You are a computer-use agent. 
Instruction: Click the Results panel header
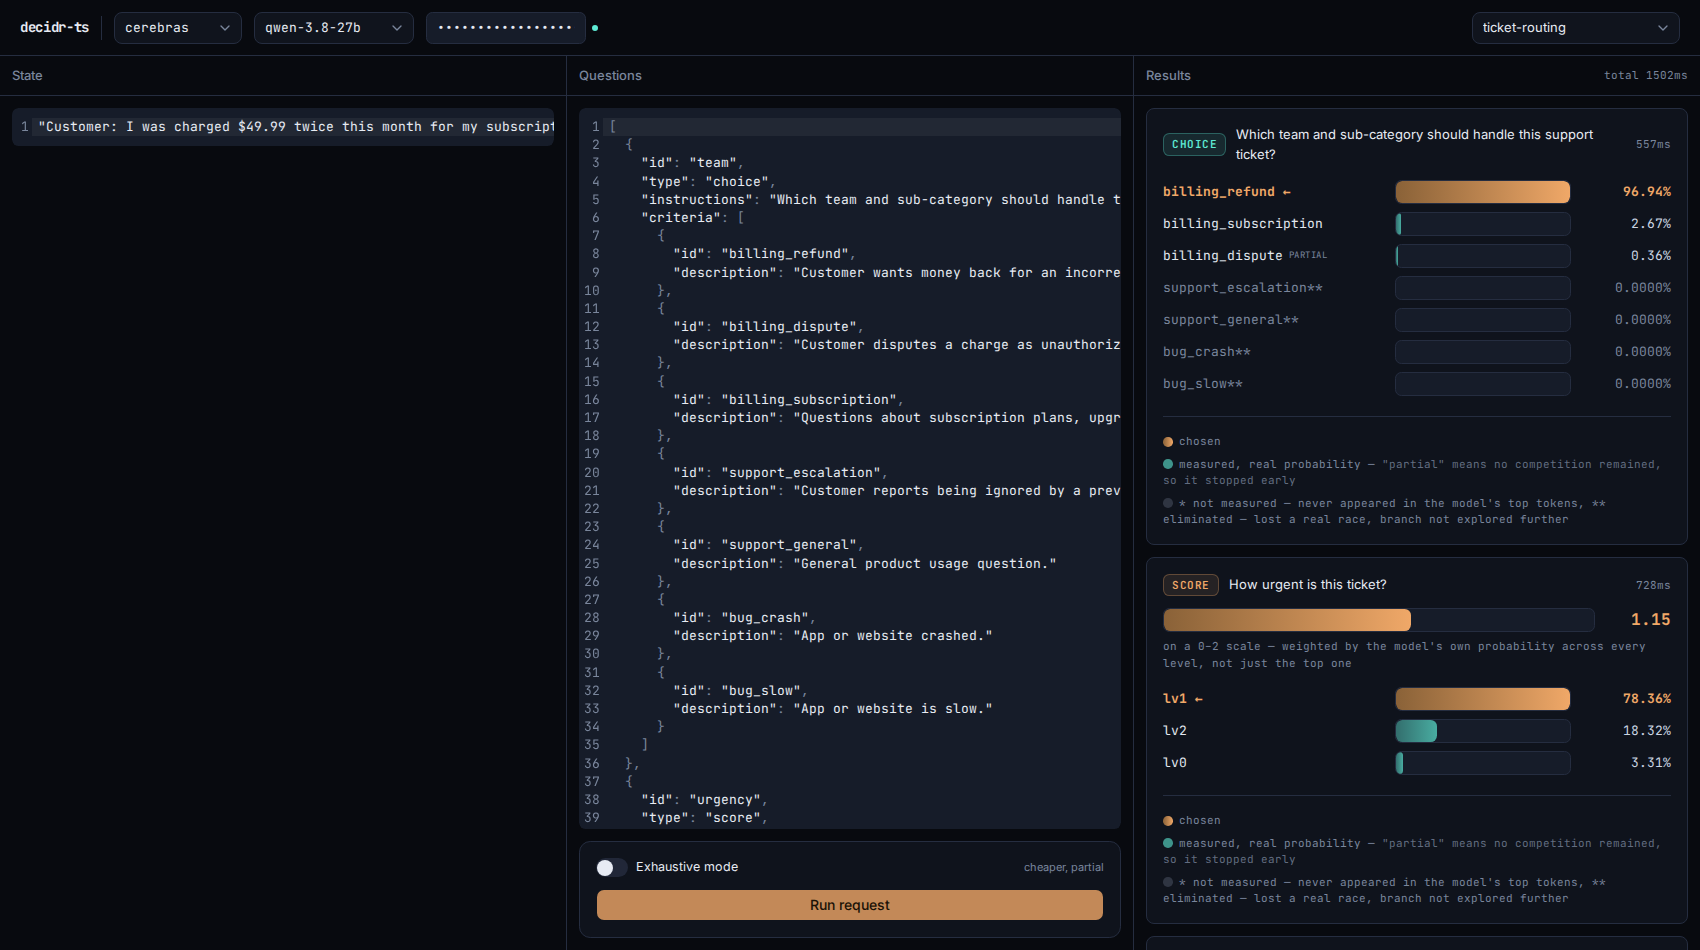coord(1168,76)
